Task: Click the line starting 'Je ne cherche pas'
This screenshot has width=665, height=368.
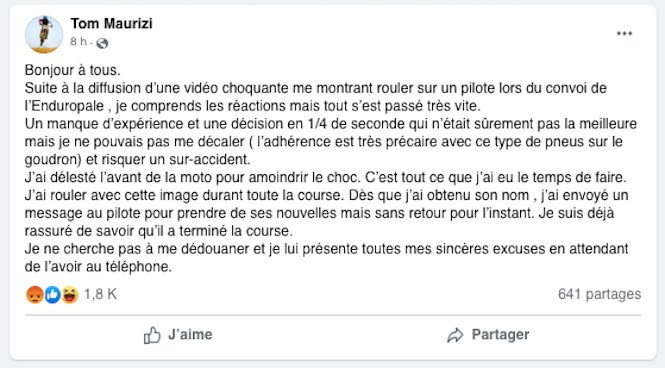Action: coord(326,249)
